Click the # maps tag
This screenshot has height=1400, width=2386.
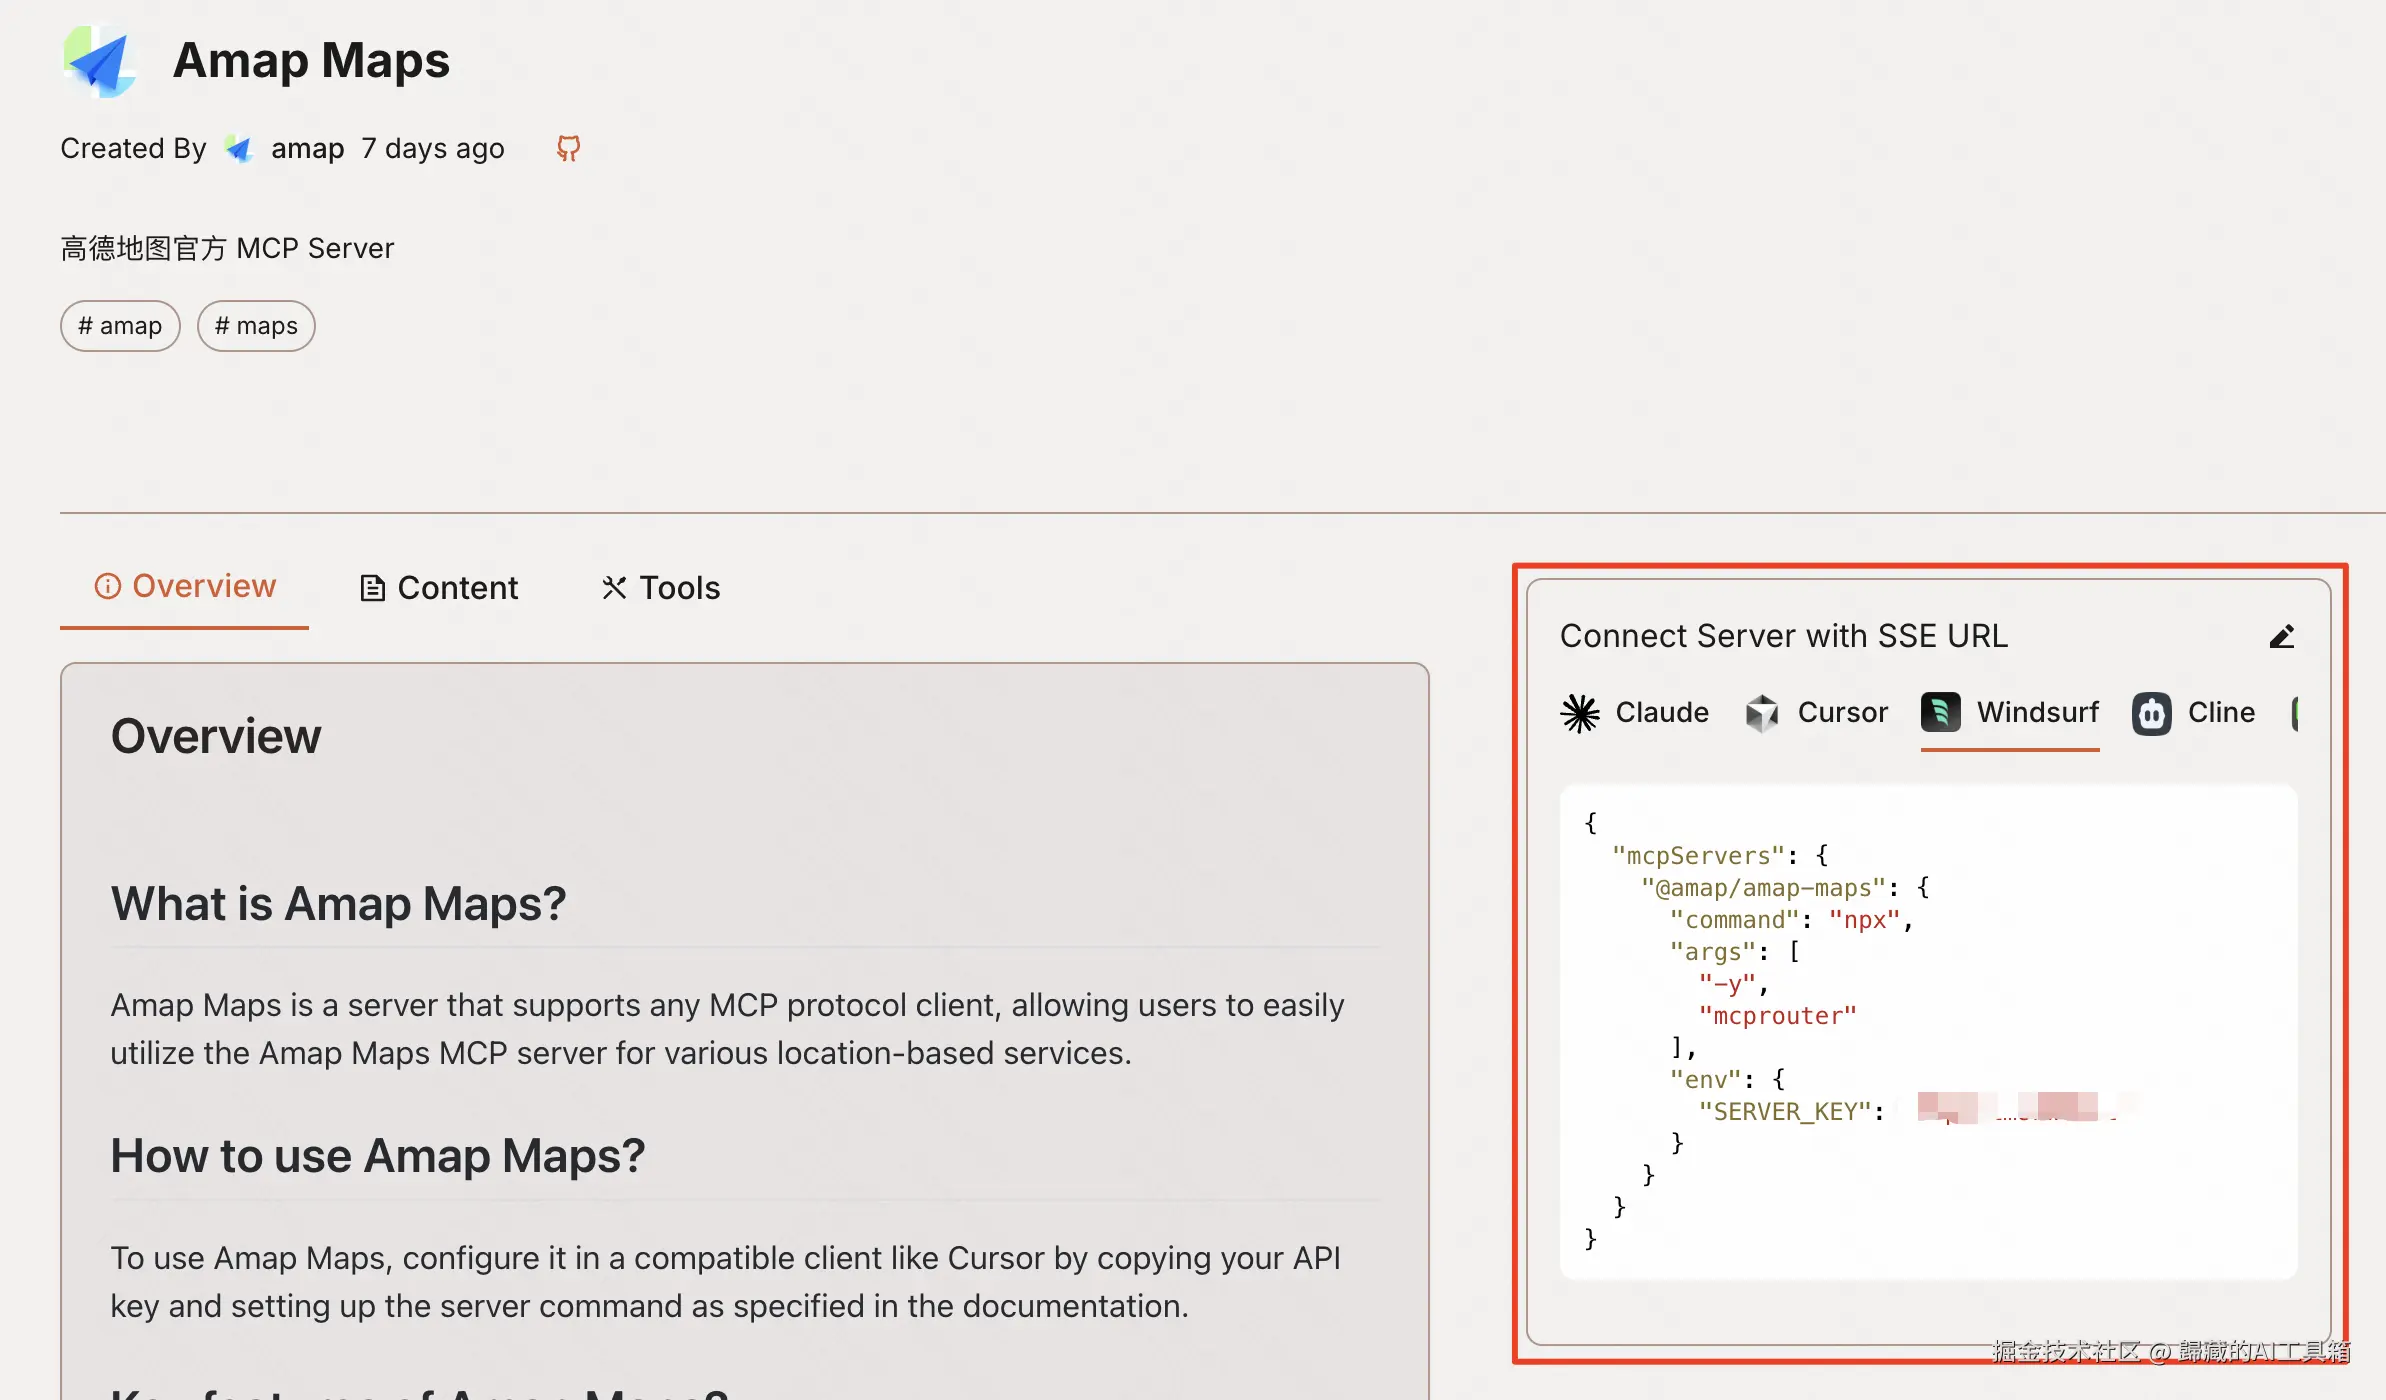256,326
